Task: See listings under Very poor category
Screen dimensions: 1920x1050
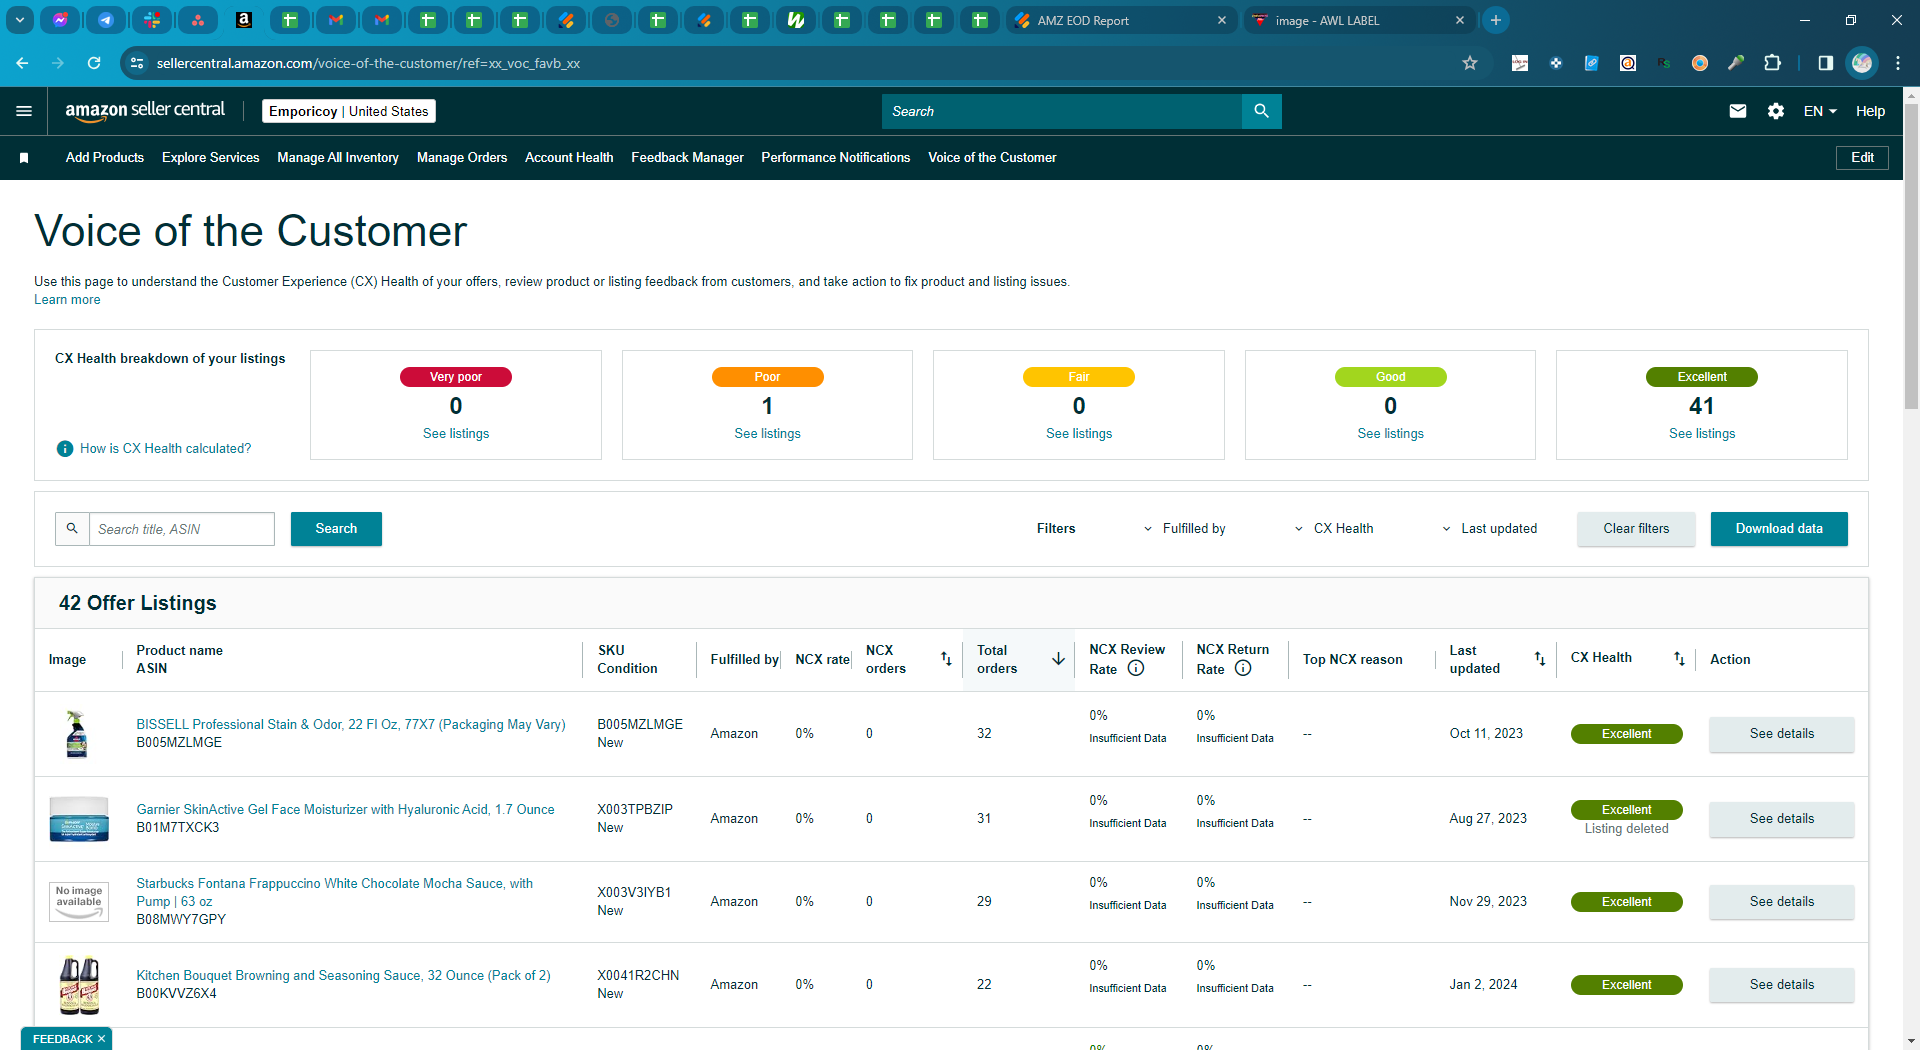Action: (456, 434)
